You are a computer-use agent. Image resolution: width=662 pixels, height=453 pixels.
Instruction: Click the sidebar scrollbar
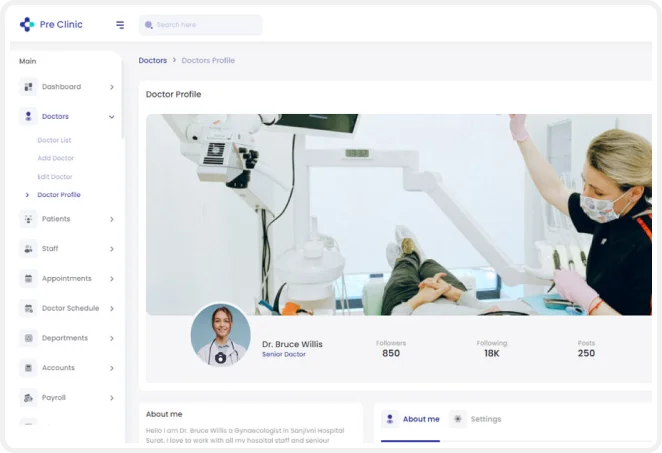pos(123,99)
